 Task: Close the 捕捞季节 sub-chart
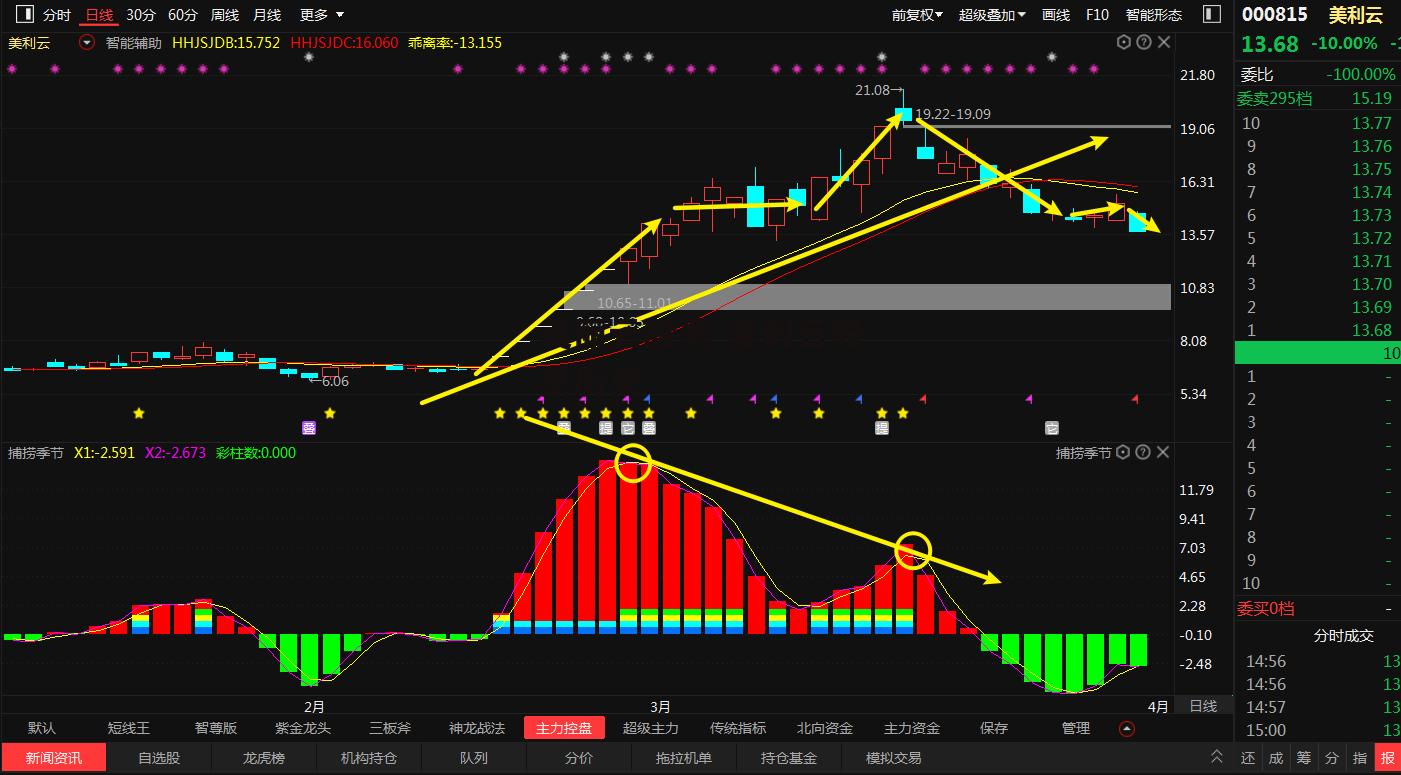[x=1163, y=453]
